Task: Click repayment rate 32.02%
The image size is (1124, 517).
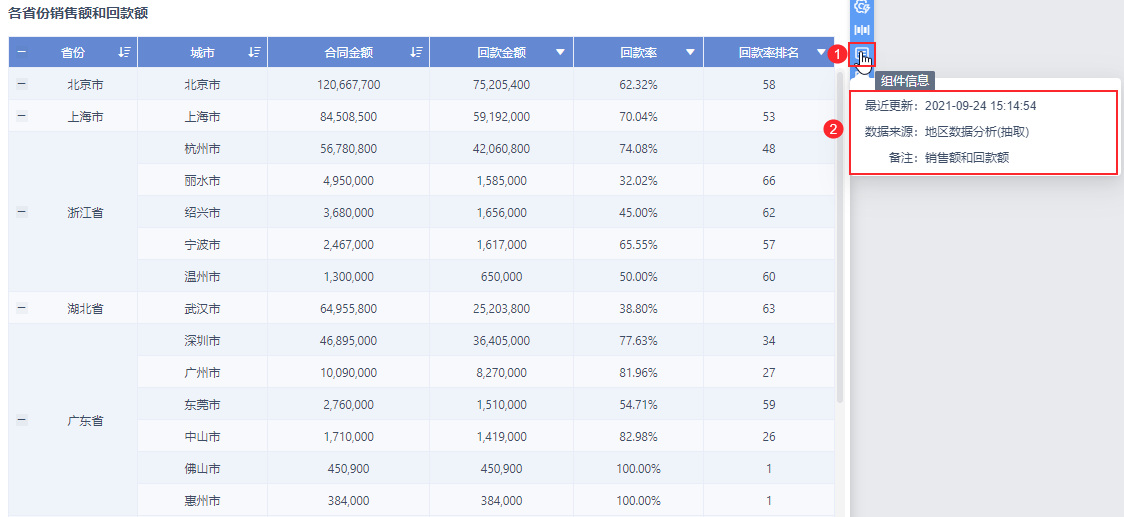Action: coord(639,181)
